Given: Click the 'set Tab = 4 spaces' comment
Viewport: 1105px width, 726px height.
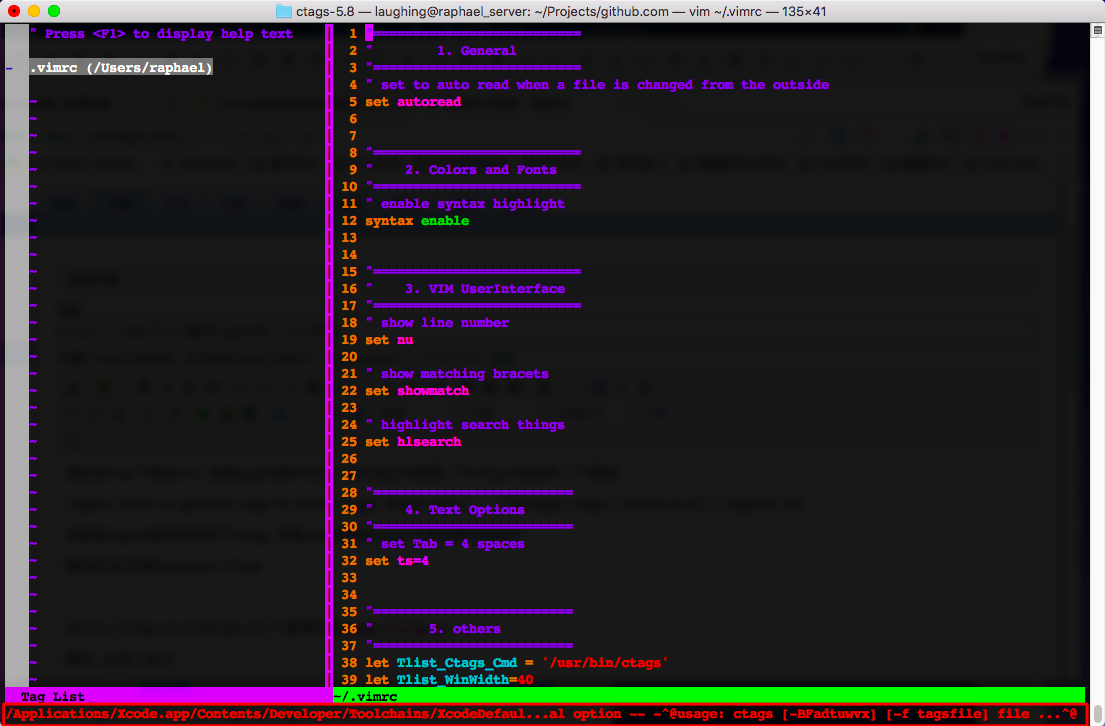Looking at the screenshot, I should pyautogui.click(x=445, y=544).
